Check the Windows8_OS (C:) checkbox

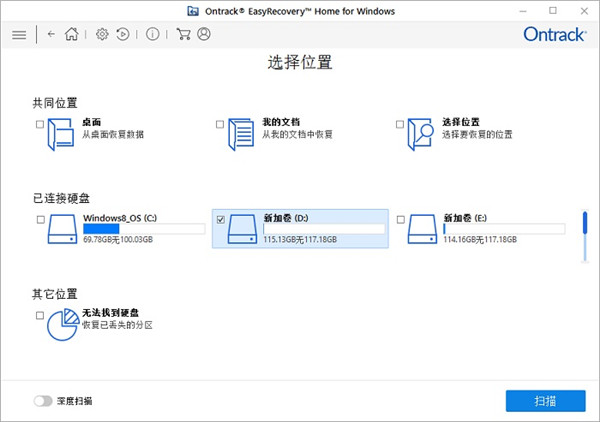pyautogui.click(x=41, y=220)
